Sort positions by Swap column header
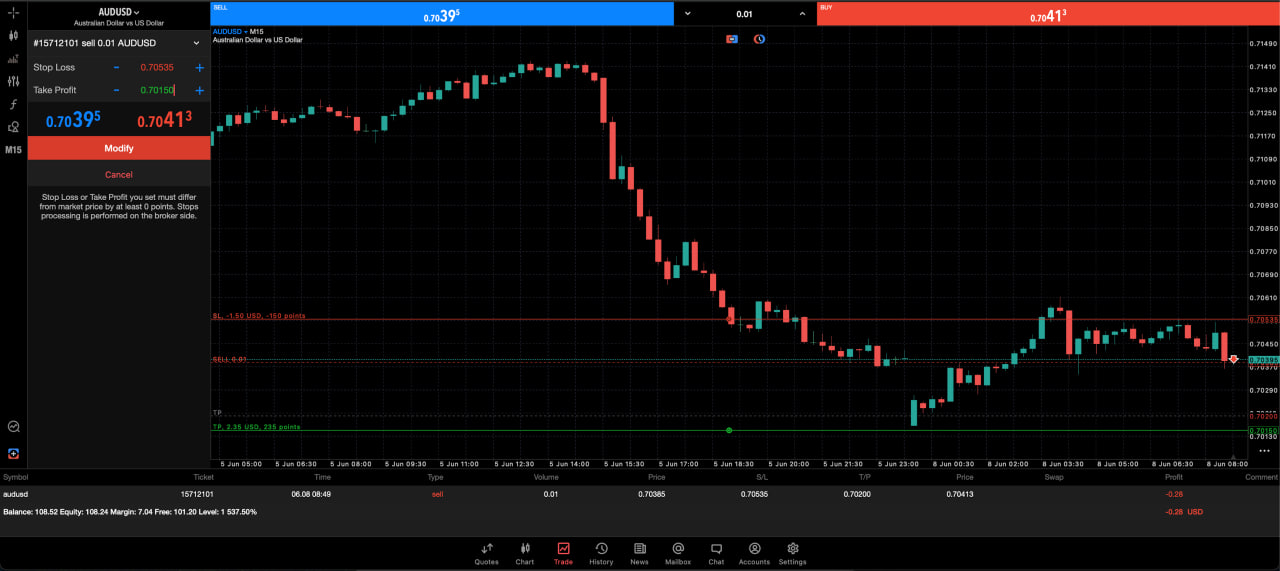 [x=1054, y=477]
